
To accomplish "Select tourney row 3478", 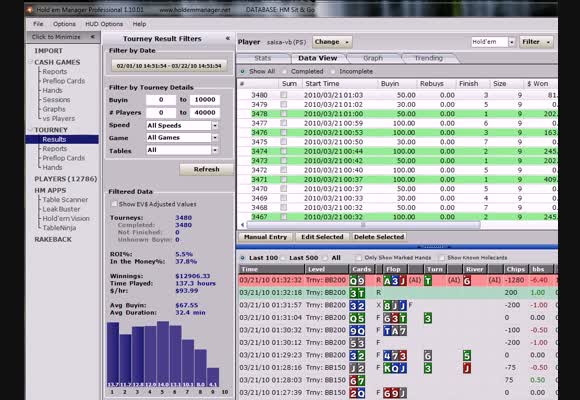I will (x=398, y=114).
